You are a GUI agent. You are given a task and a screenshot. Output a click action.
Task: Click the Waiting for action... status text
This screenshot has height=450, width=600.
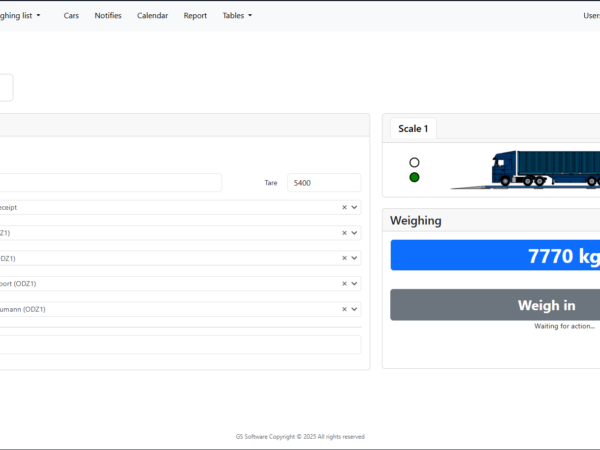564,326
